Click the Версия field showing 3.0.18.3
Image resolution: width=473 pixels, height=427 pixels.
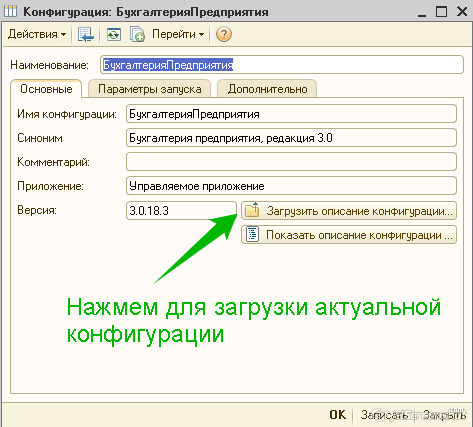click(181, 210)
